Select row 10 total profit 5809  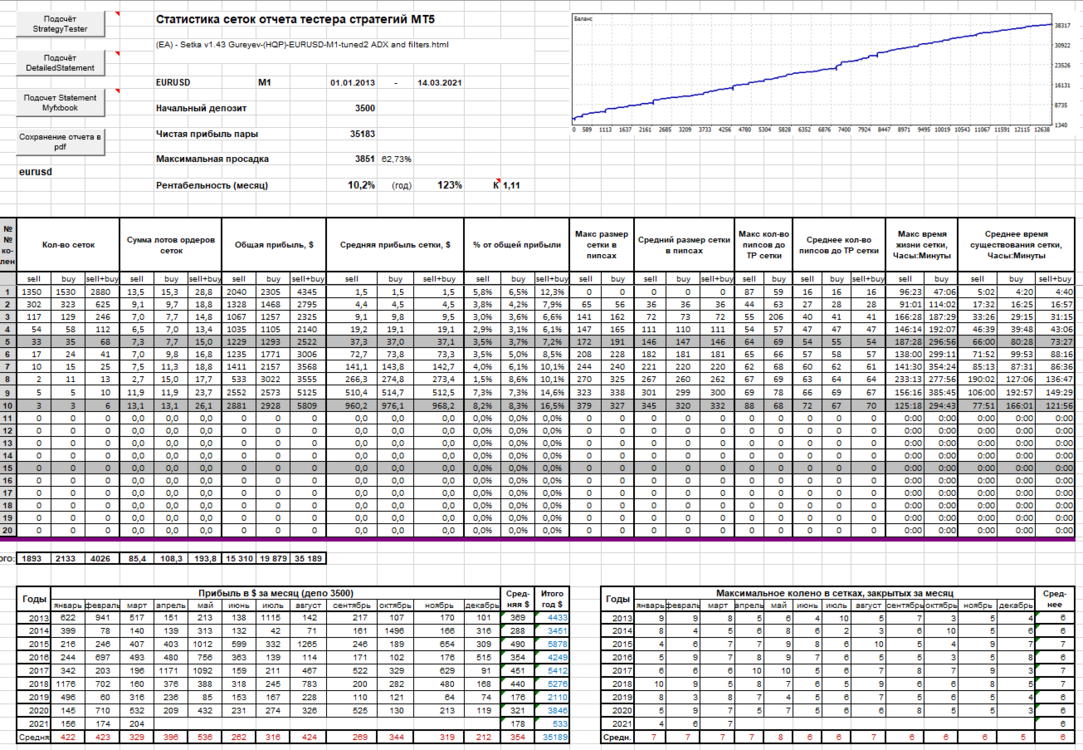[307, 406]
